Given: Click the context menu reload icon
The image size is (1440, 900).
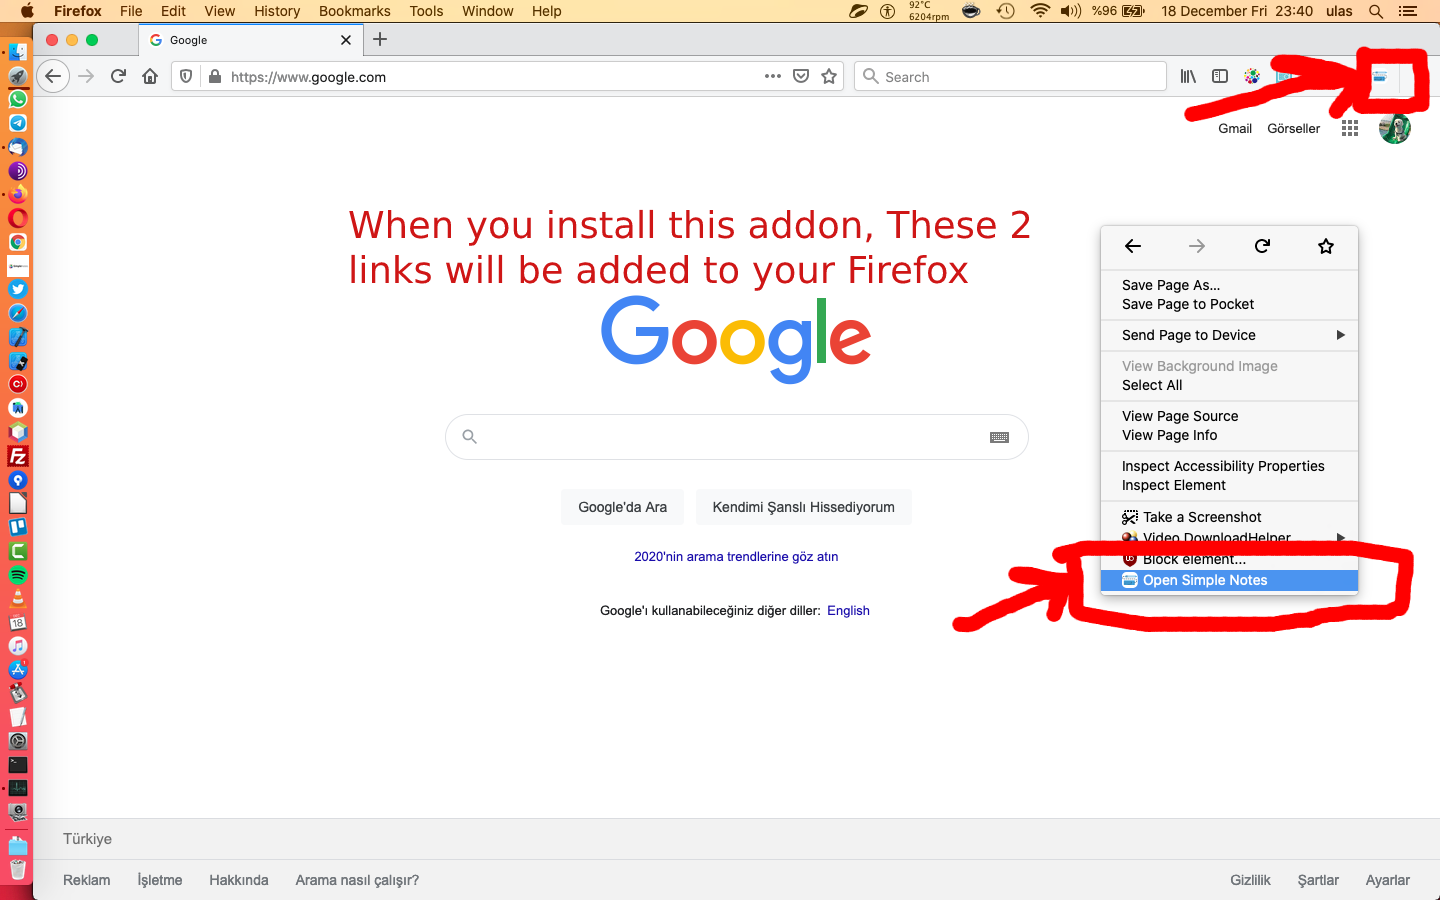Looking at the screenshot, I should [x=1262, y=246].
